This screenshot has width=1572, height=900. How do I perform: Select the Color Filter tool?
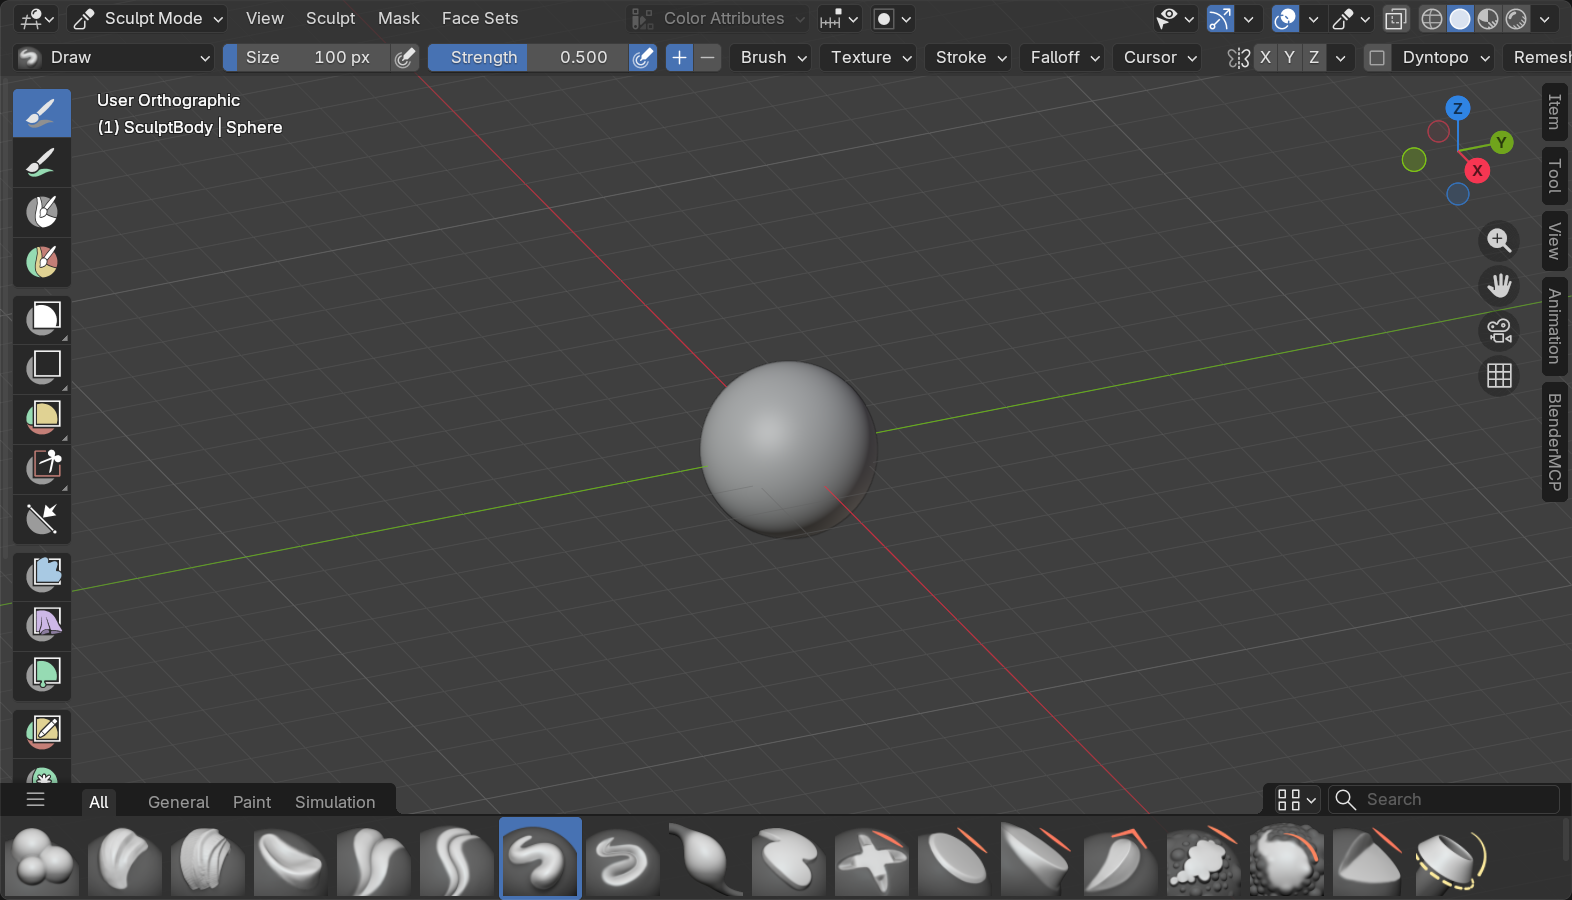(x=42, y=675)
